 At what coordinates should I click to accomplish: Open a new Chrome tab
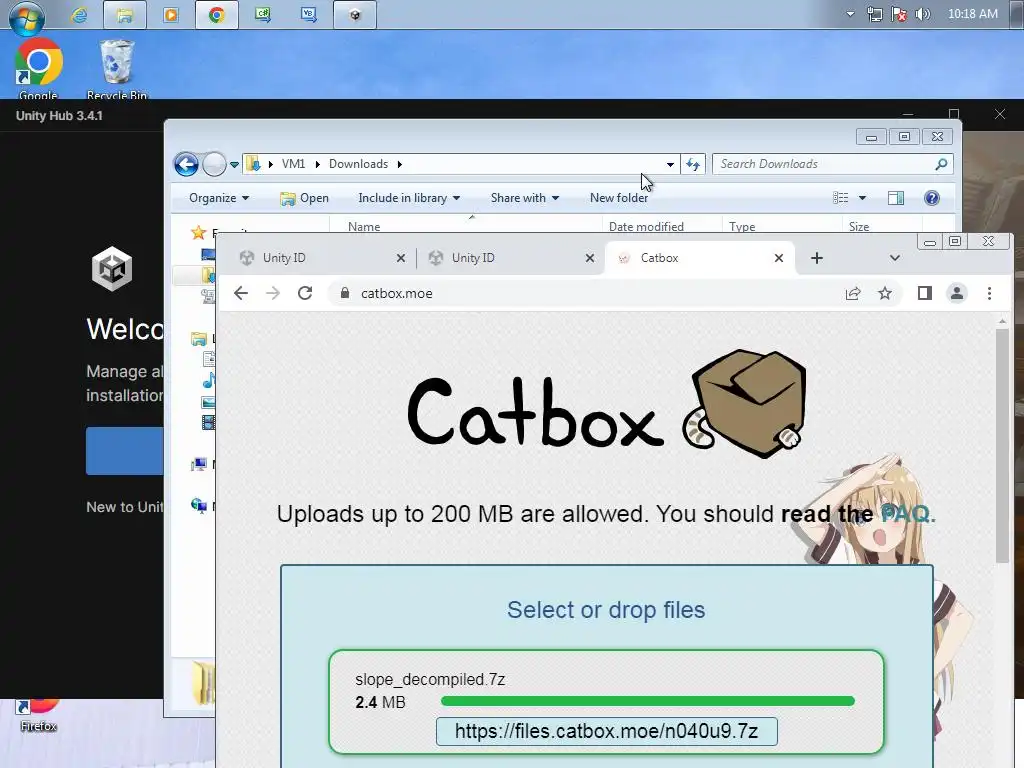[x=816, y=258]
